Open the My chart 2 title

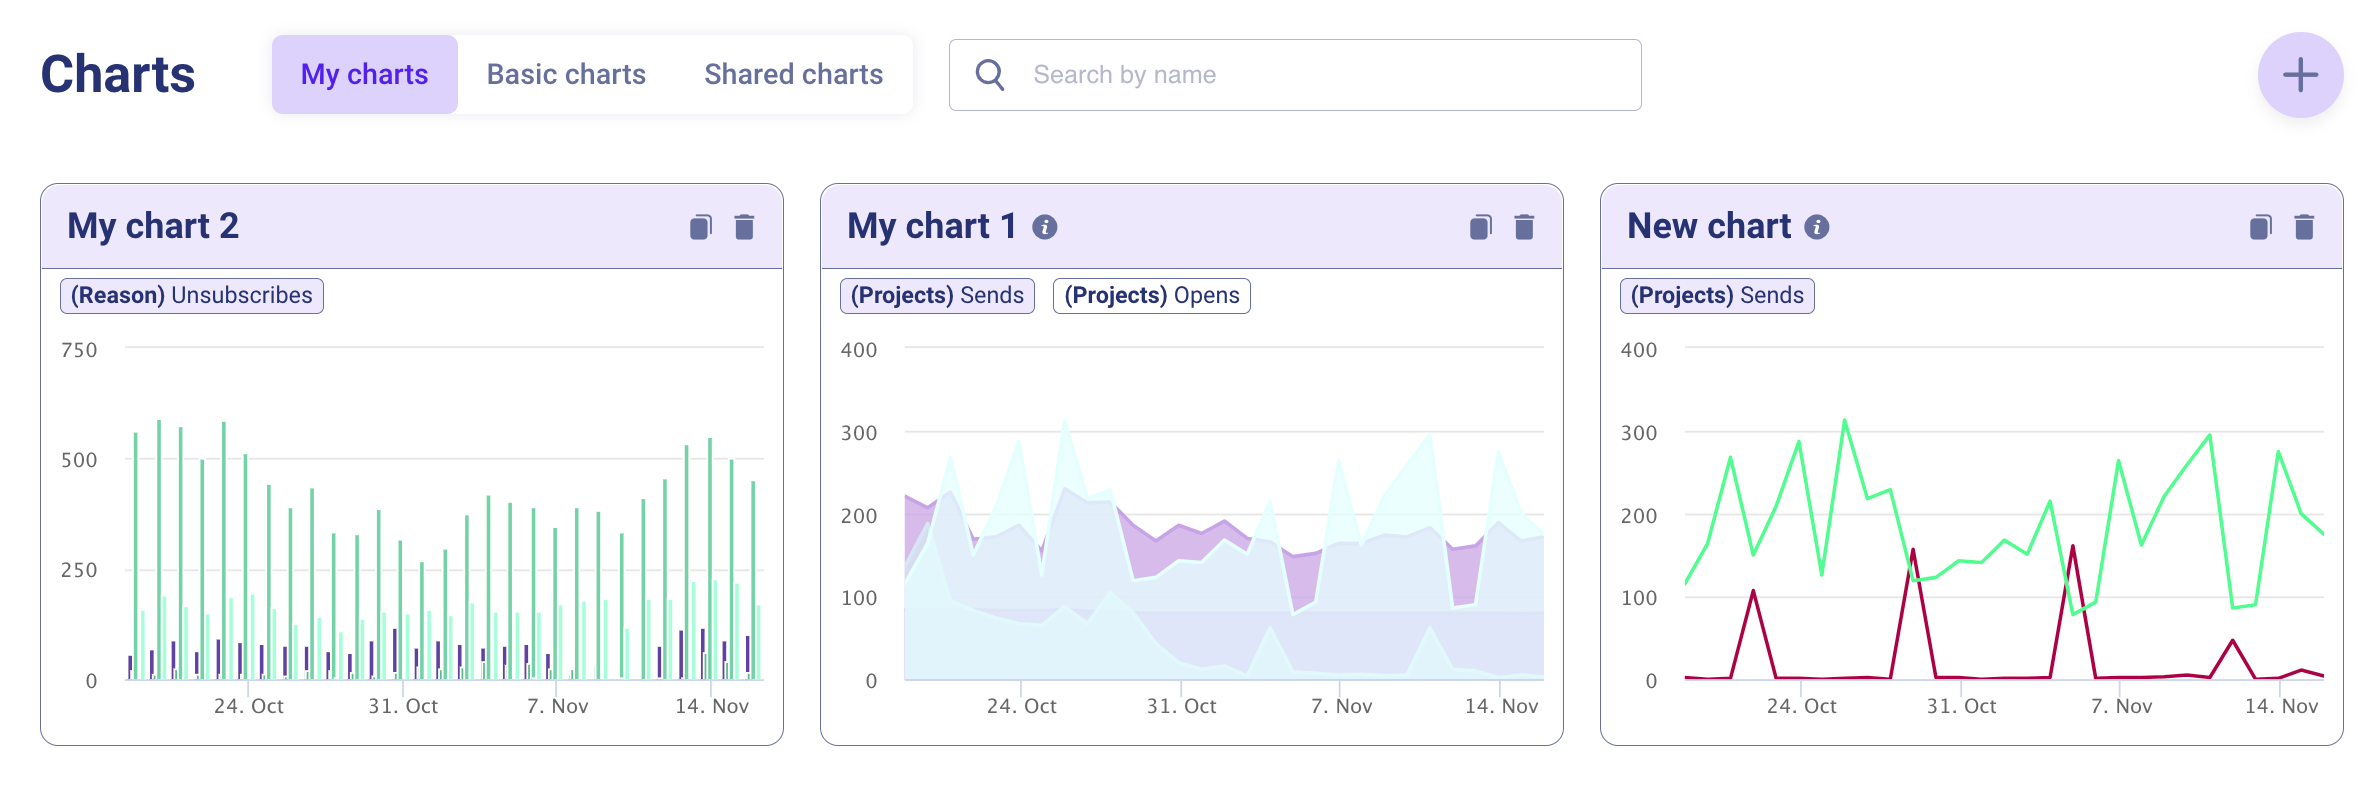[x=153, y=226]
